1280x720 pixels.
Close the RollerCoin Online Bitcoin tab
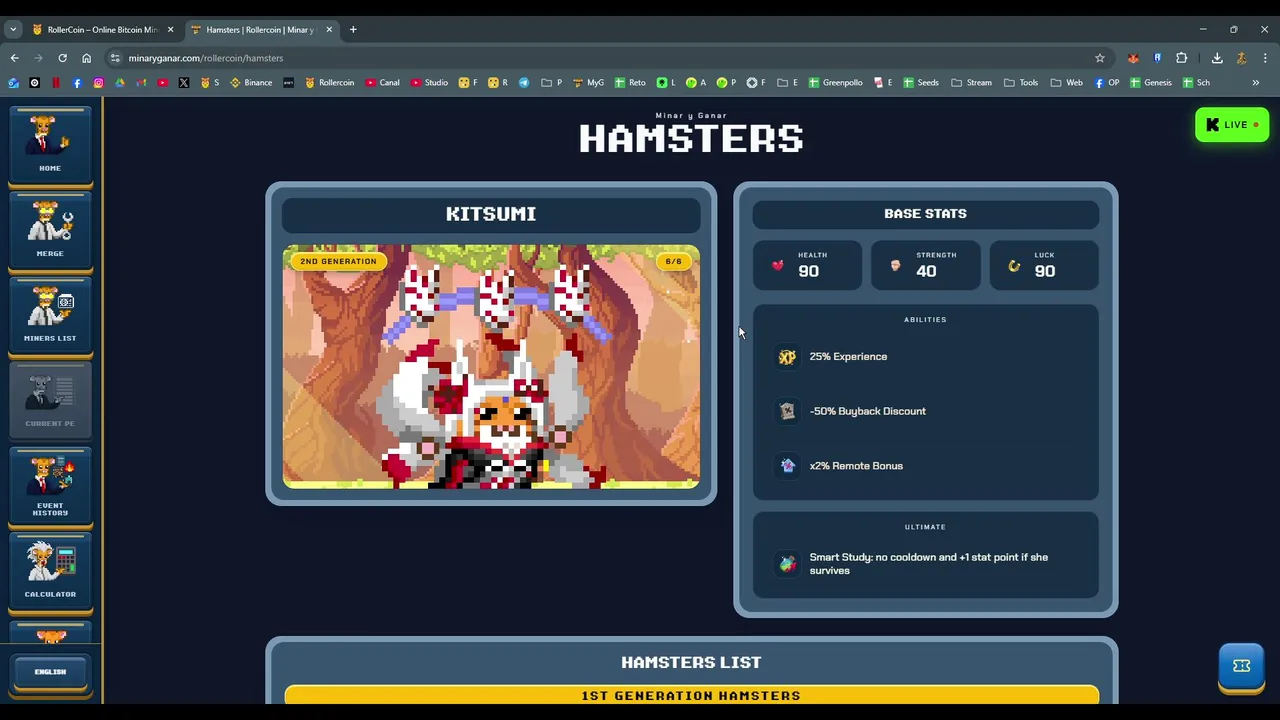coord(170,29)
